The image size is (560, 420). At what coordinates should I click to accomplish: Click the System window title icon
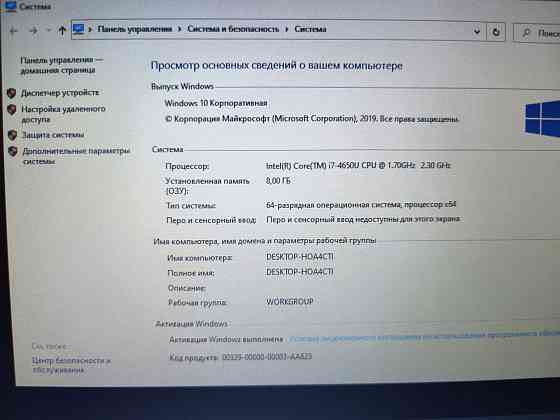(11, 6)
